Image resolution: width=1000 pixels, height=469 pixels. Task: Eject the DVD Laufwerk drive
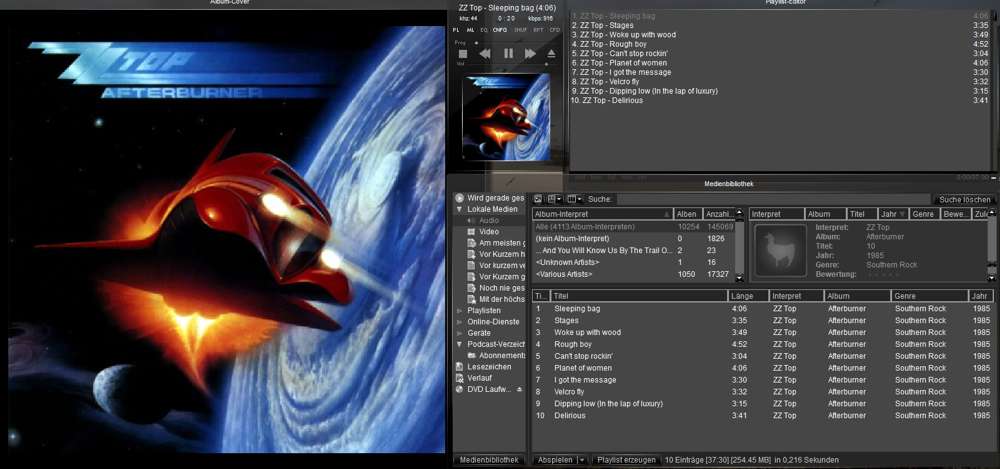pos(519,389)
